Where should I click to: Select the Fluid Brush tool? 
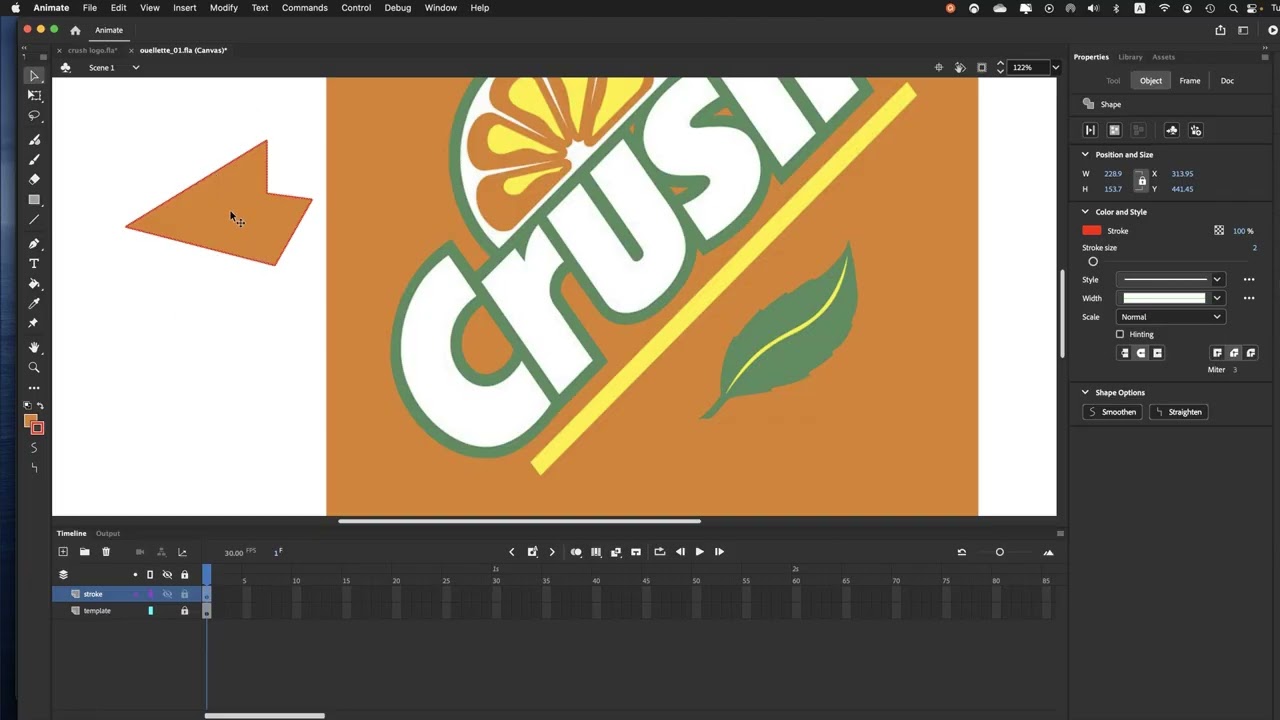34,140
